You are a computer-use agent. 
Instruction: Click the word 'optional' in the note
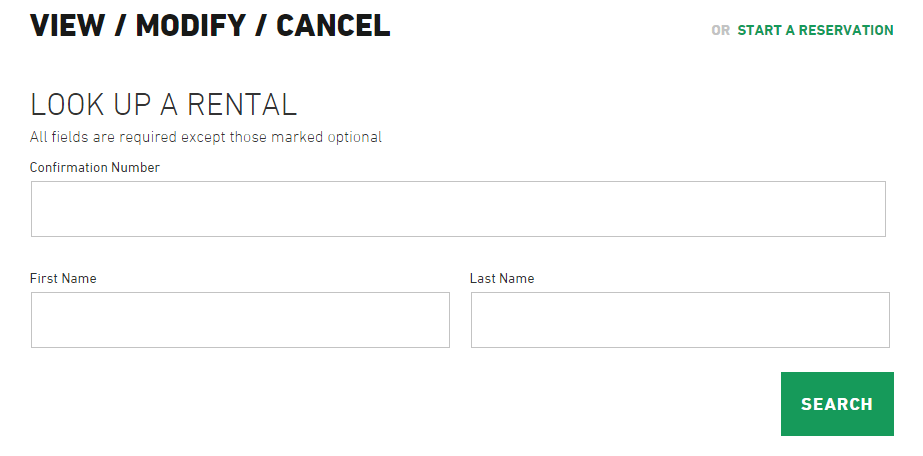(x=354, y=137)
